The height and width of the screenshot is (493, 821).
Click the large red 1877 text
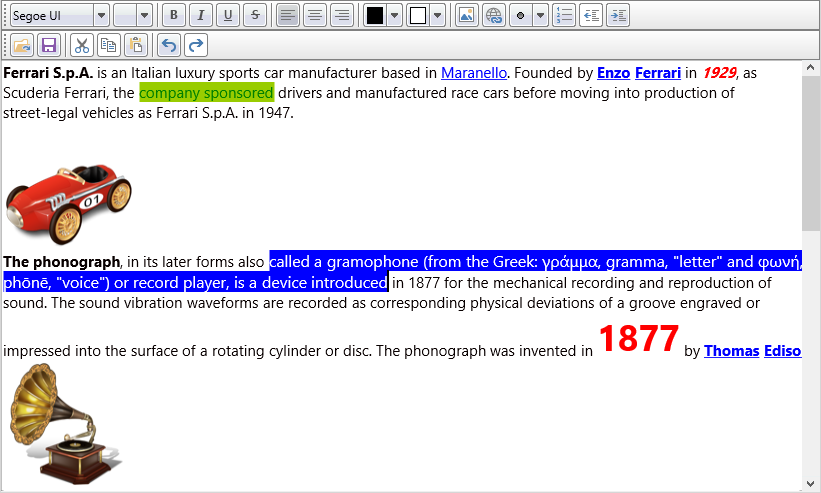638,338
